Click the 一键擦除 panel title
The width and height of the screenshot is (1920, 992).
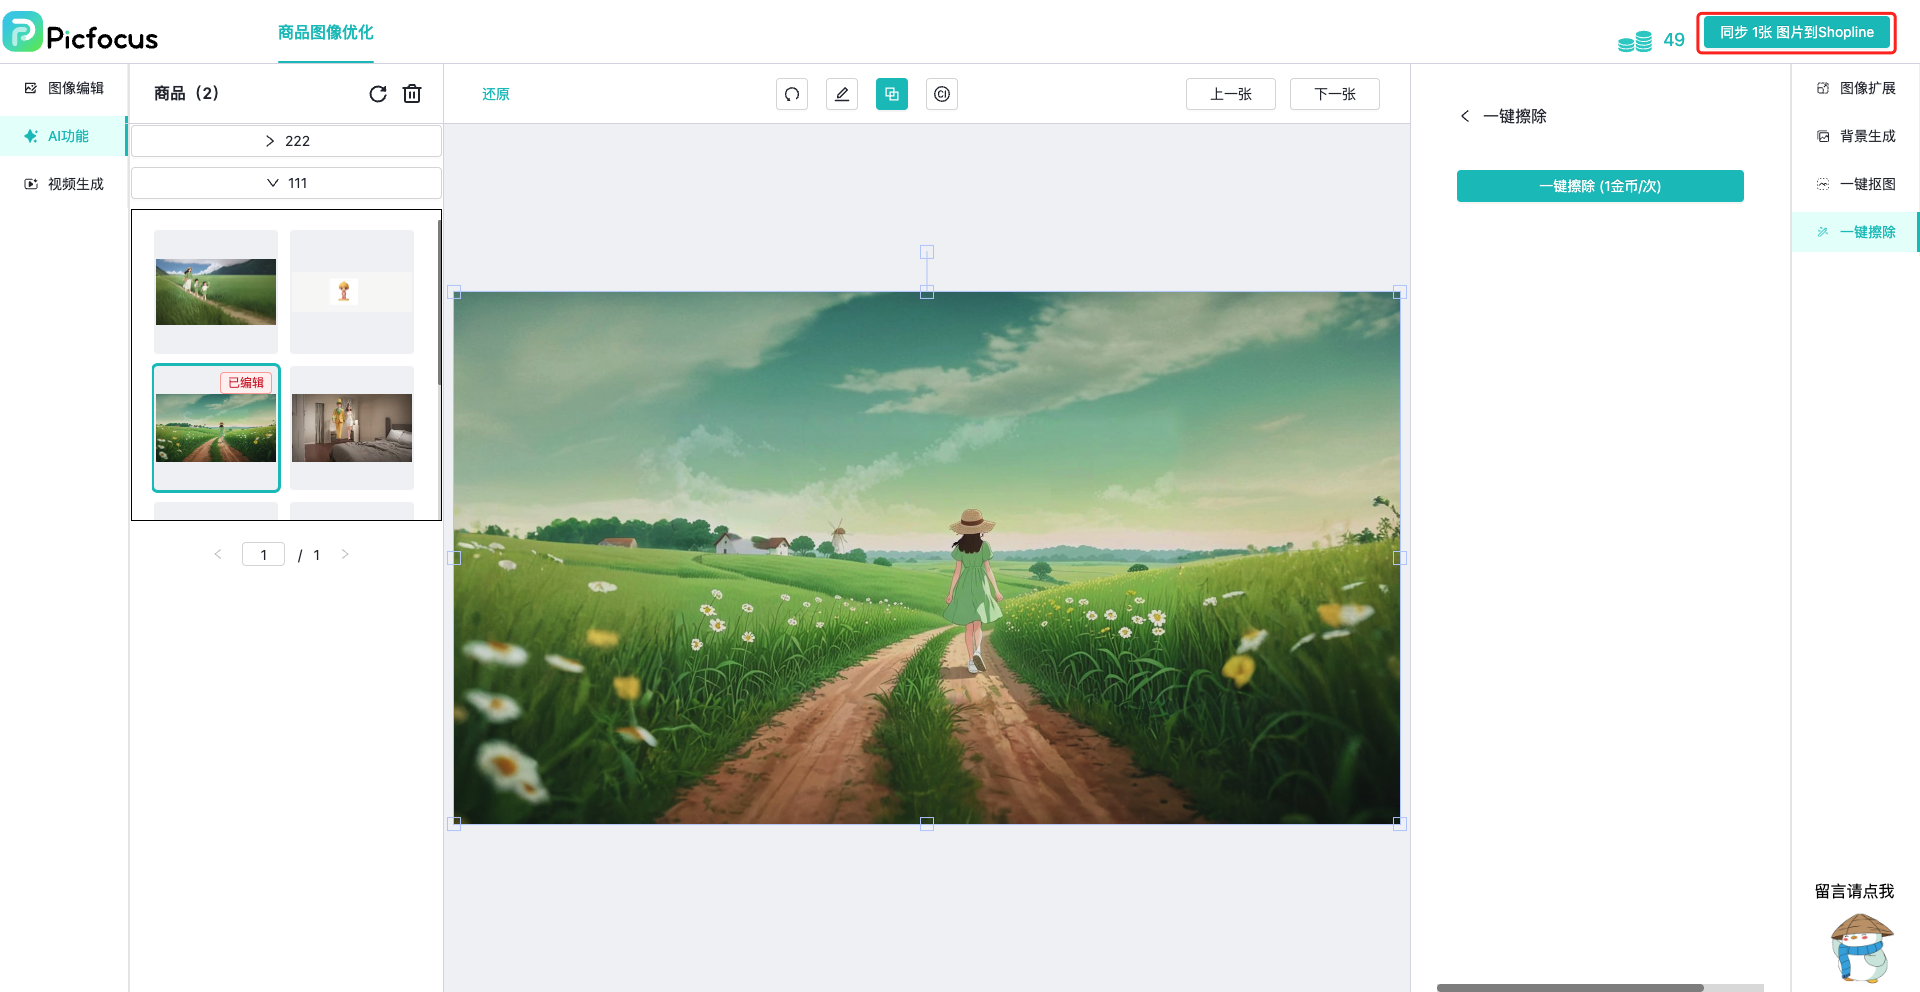point(1514,116)
